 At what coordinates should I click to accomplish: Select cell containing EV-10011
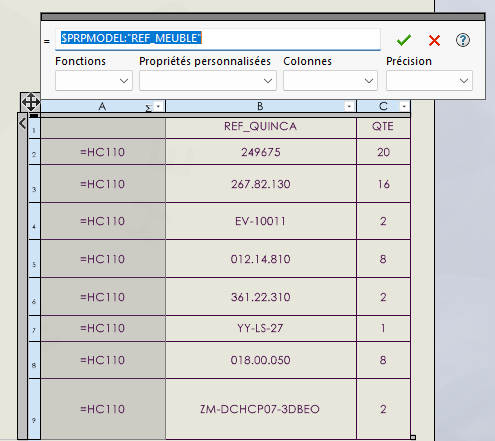pyautogui.click(x=261, y=221)
